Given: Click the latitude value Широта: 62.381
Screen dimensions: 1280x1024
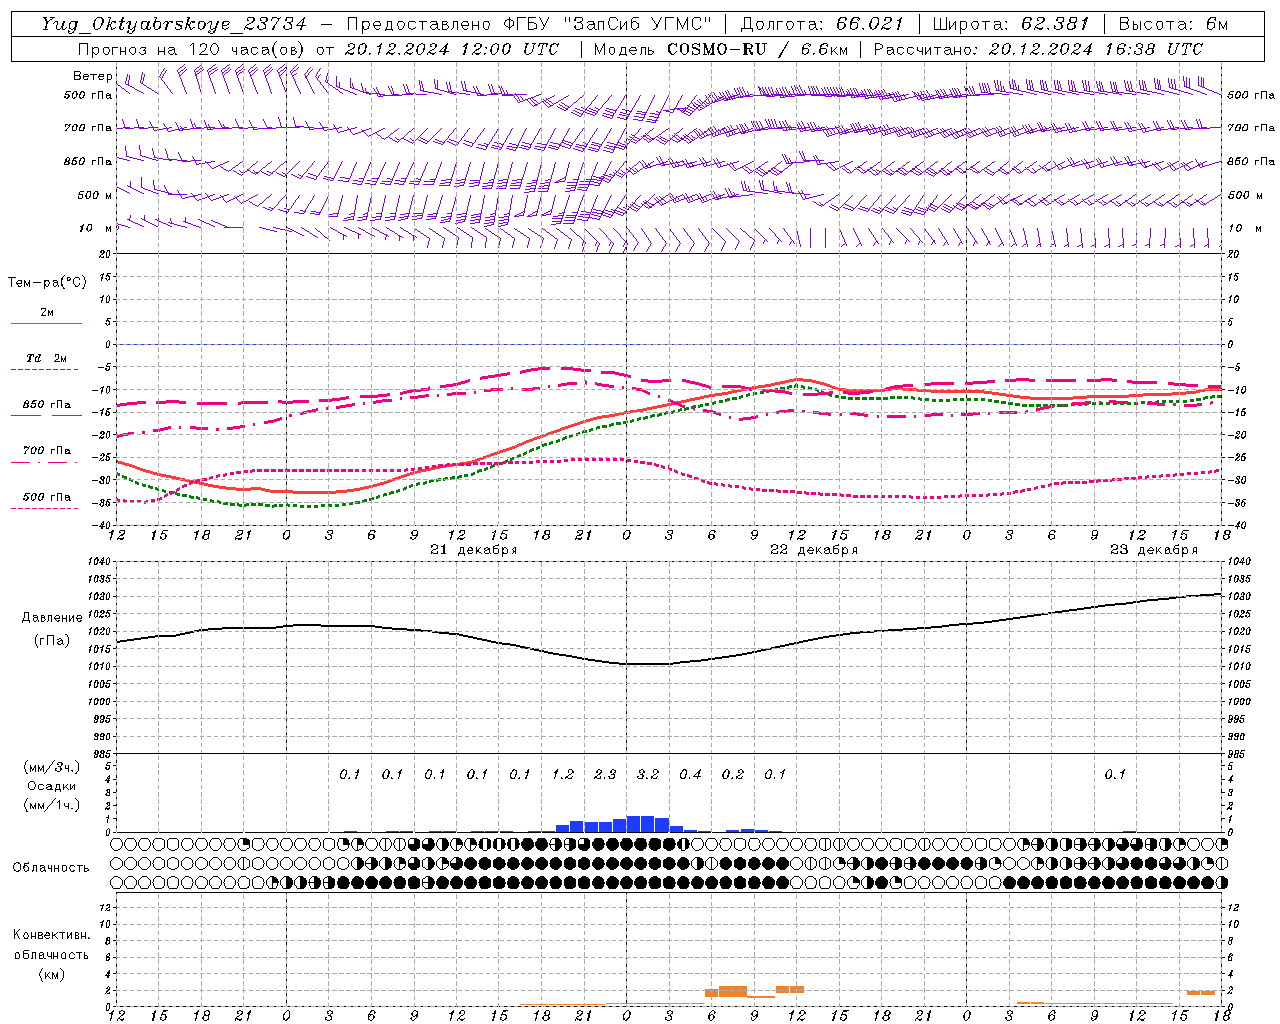Looking at the screenshot, I should [1010, 24].
